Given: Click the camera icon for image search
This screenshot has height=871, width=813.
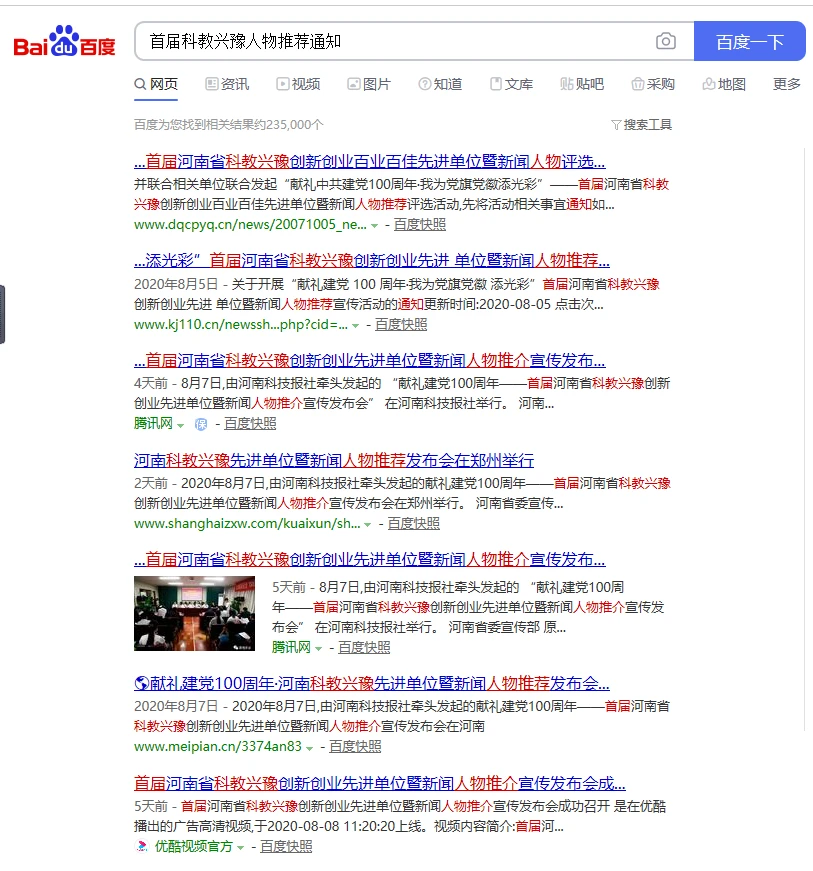Looking at the screenshot, I should tap(666, 42).
